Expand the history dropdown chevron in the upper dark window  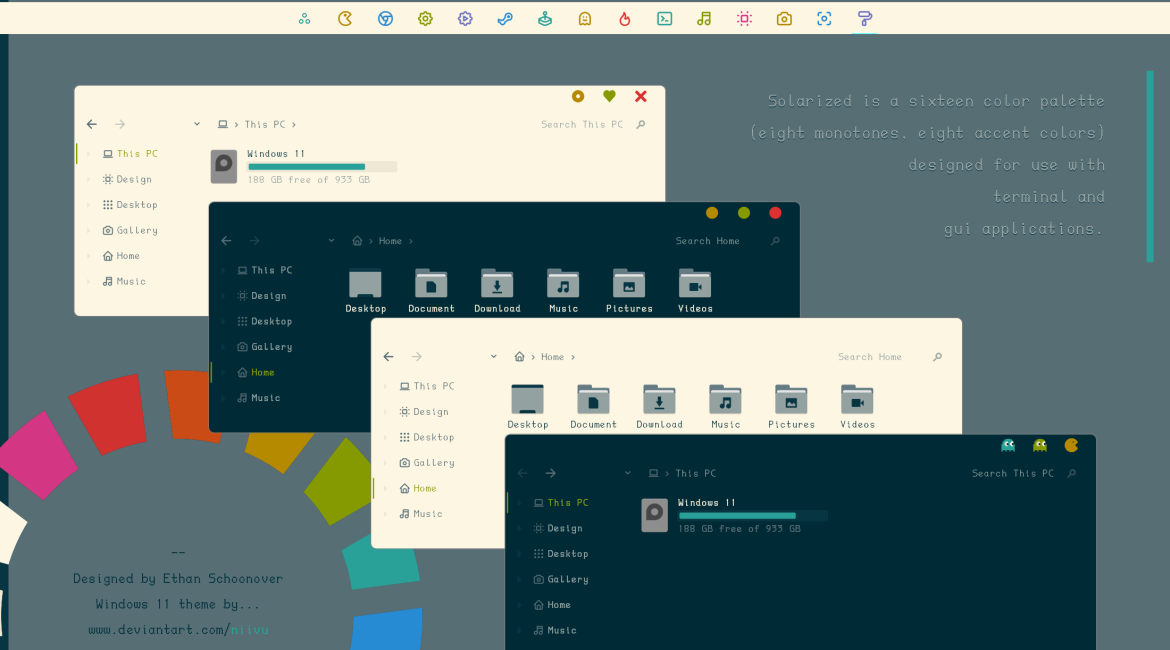331,241
